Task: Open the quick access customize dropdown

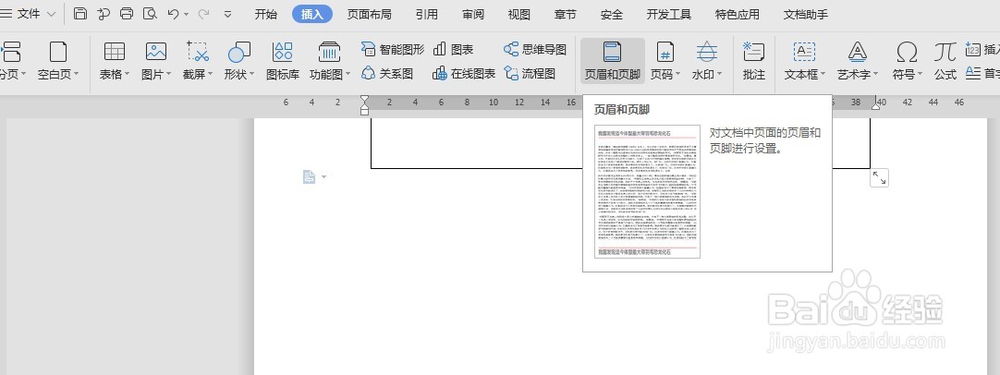Action: (228, 14)
